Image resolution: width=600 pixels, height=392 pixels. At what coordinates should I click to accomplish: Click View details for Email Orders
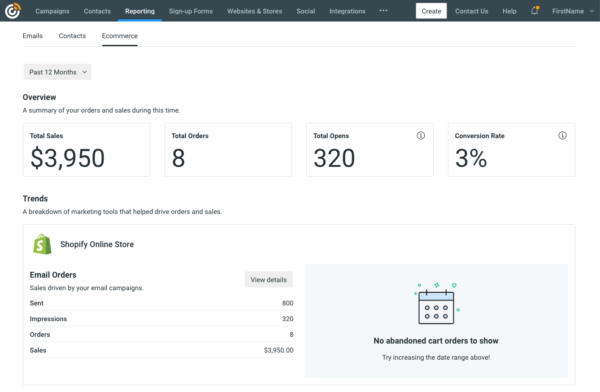[269, 279]
